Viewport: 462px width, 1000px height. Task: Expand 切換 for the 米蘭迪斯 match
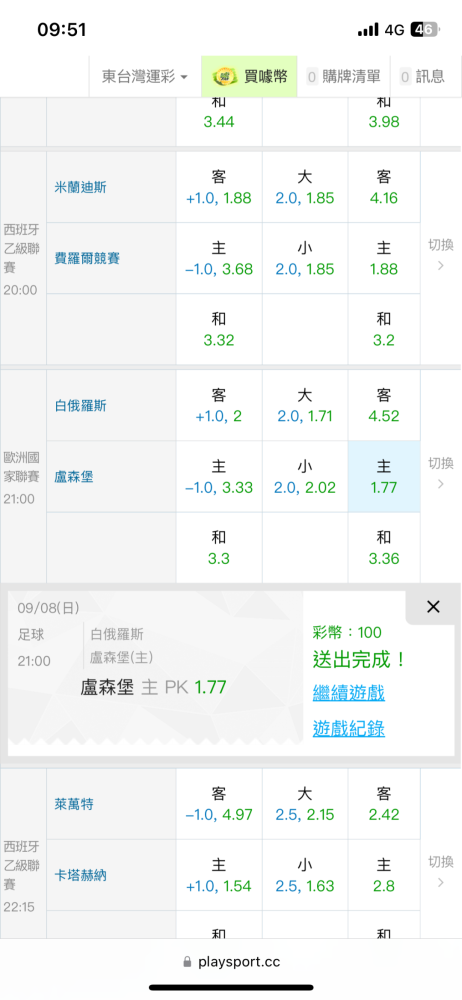(440, 254)
